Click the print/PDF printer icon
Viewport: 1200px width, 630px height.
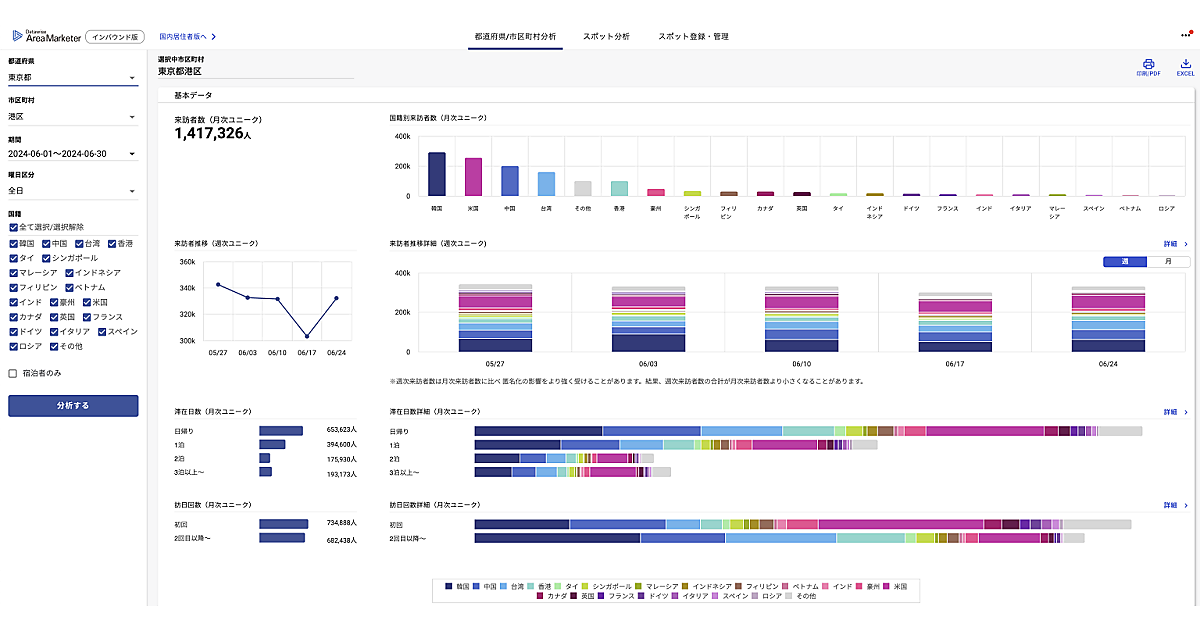pyautogui.click(x=1148, y=63)
